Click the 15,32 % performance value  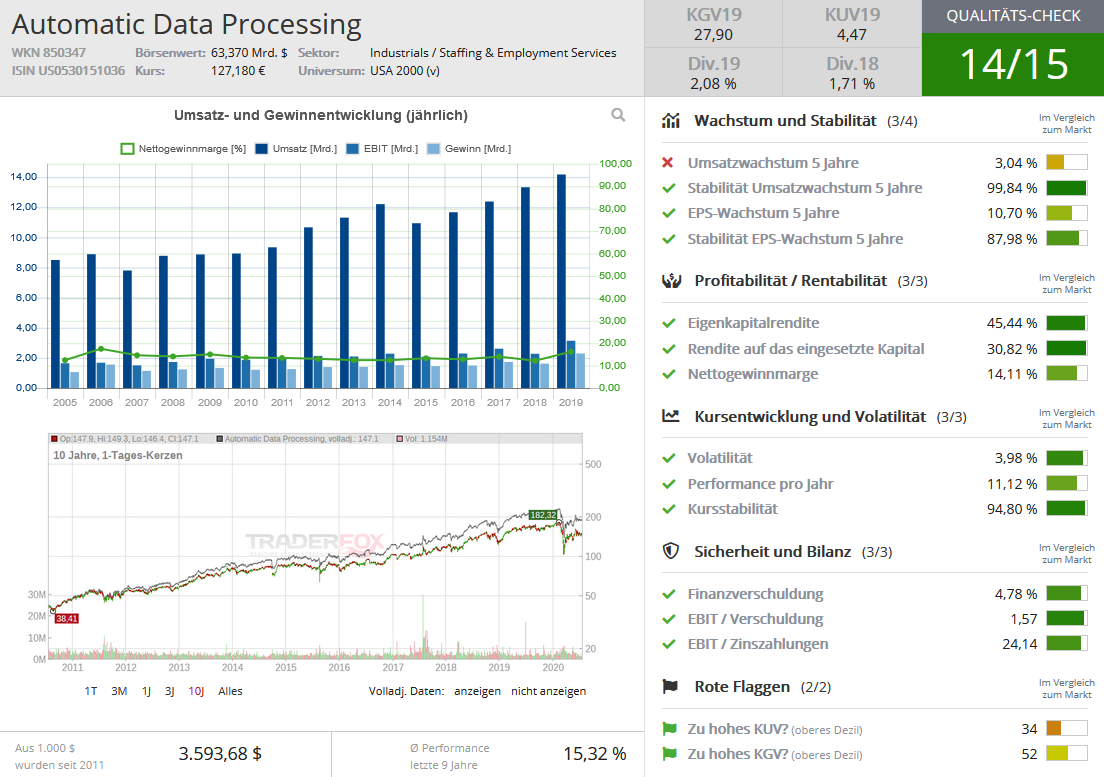(595, 754)
